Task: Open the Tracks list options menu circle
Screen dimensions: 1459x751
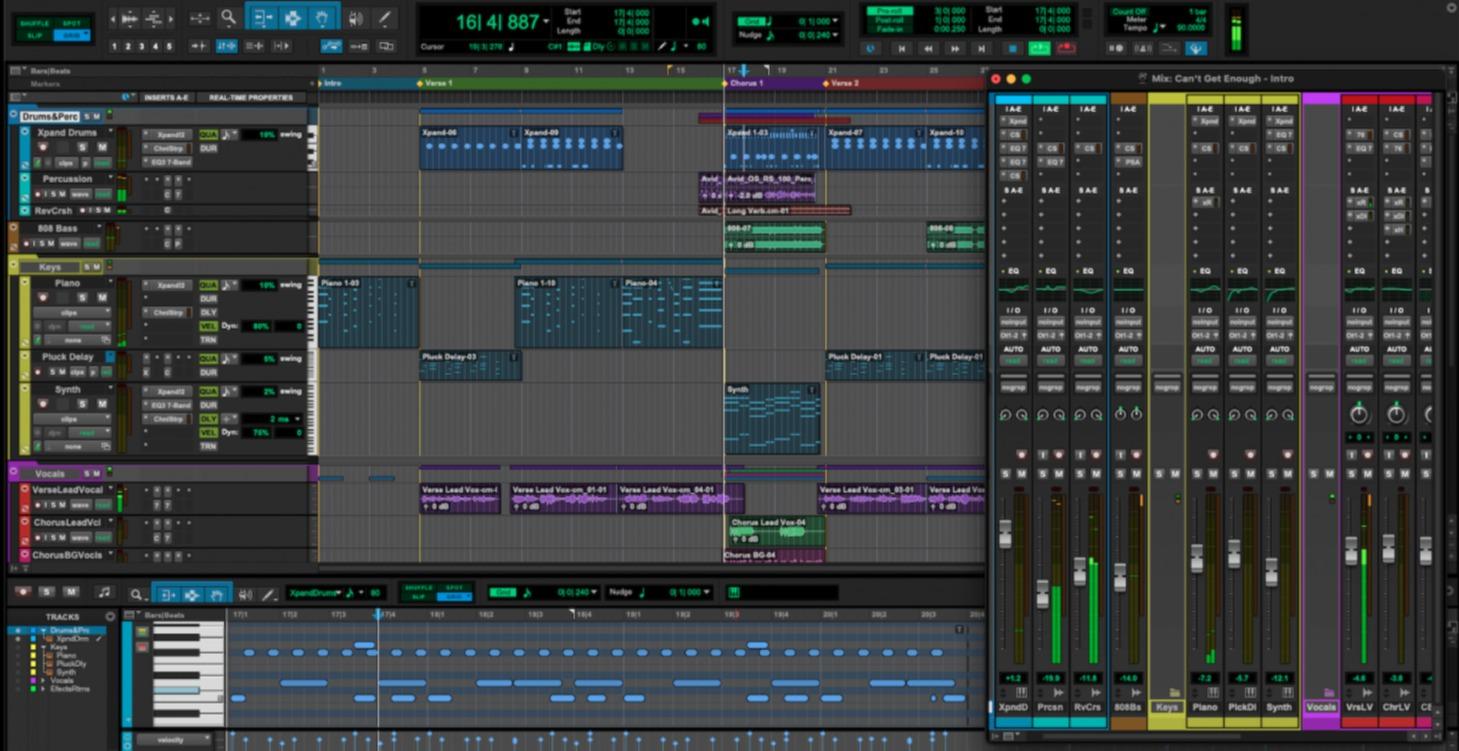Action: [111, 617]
